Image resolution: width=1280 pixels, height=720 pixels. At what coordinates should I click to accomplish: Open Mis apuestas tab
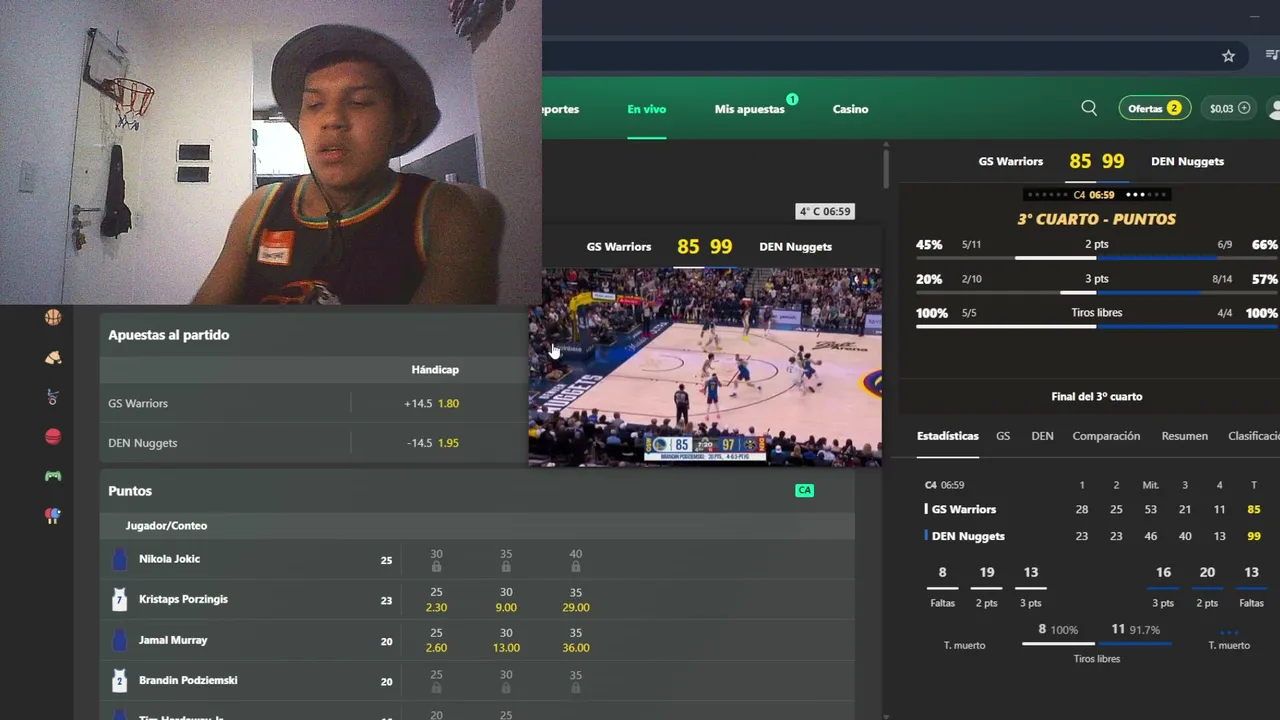(750, 109)
